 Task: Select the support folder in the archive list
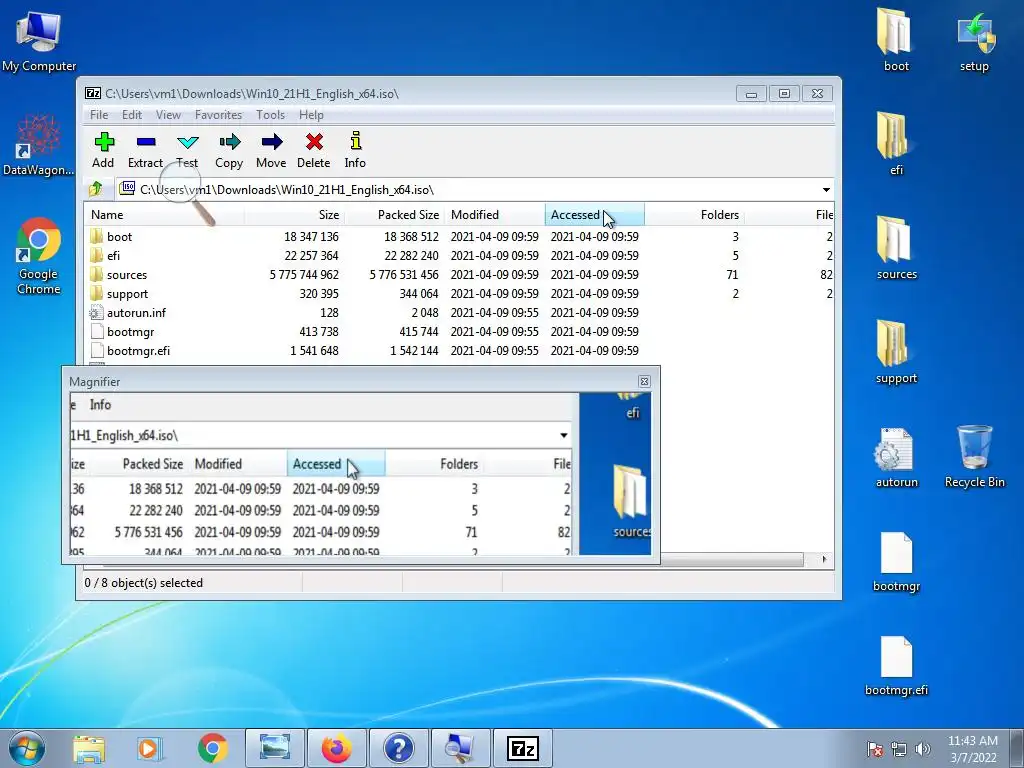point(127,294)
